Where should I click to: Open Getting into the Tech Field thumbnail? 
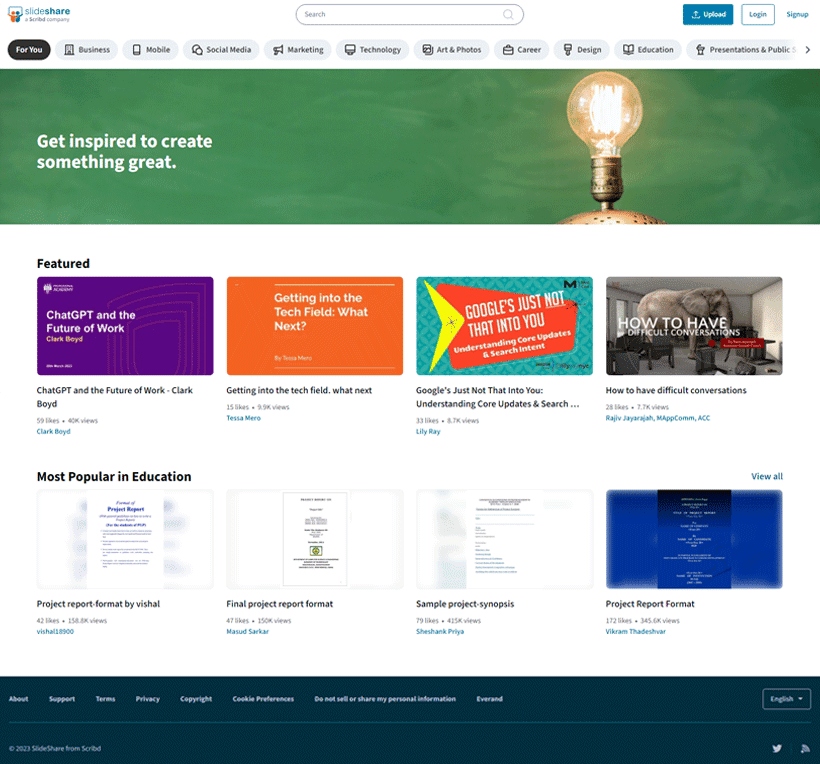pyautogui.click(x=315, y=326)
